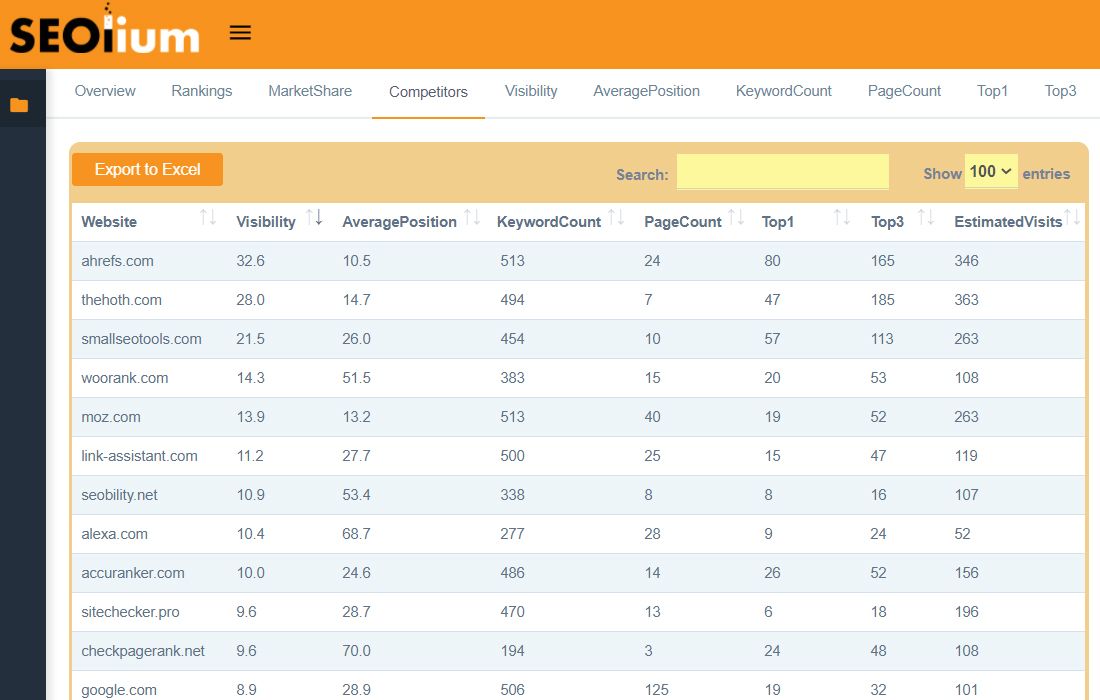
Task: Click alexa.com keyword count 277
Action: click(x=512, y=534)
